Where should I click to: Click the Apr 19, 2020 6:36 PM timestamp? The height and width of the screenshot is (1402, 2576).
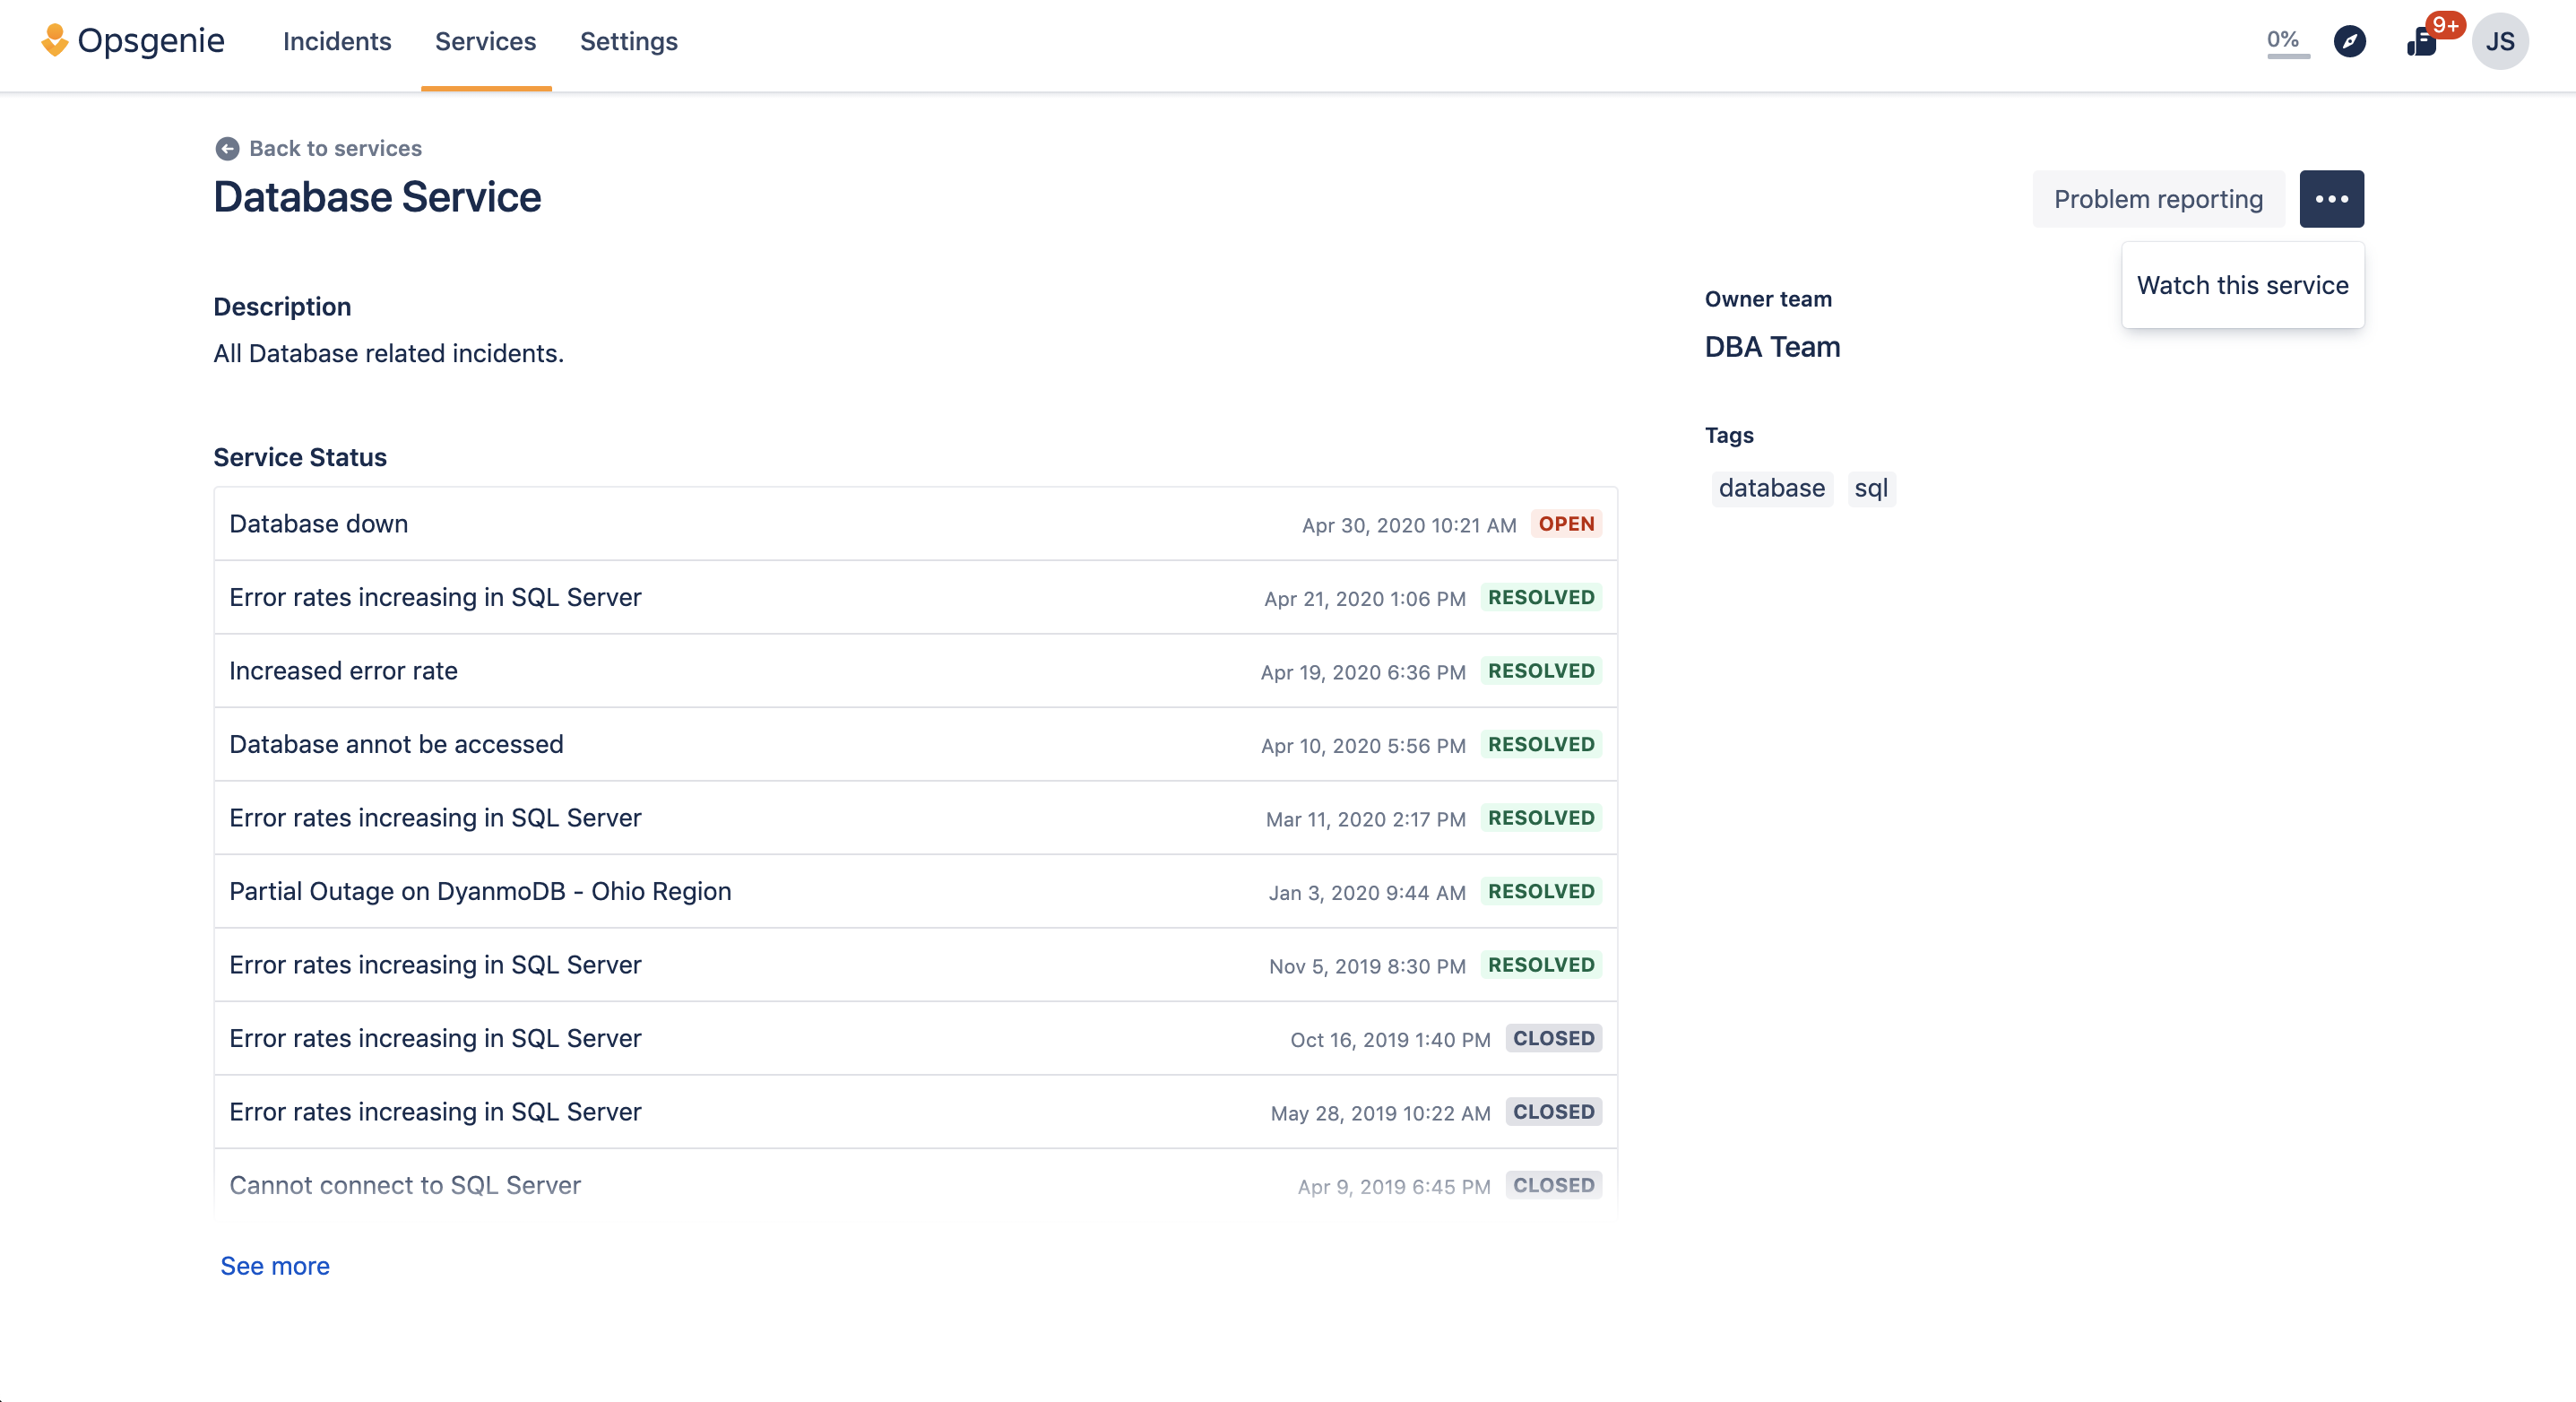pyautogui.click(x=1363, y=672)
